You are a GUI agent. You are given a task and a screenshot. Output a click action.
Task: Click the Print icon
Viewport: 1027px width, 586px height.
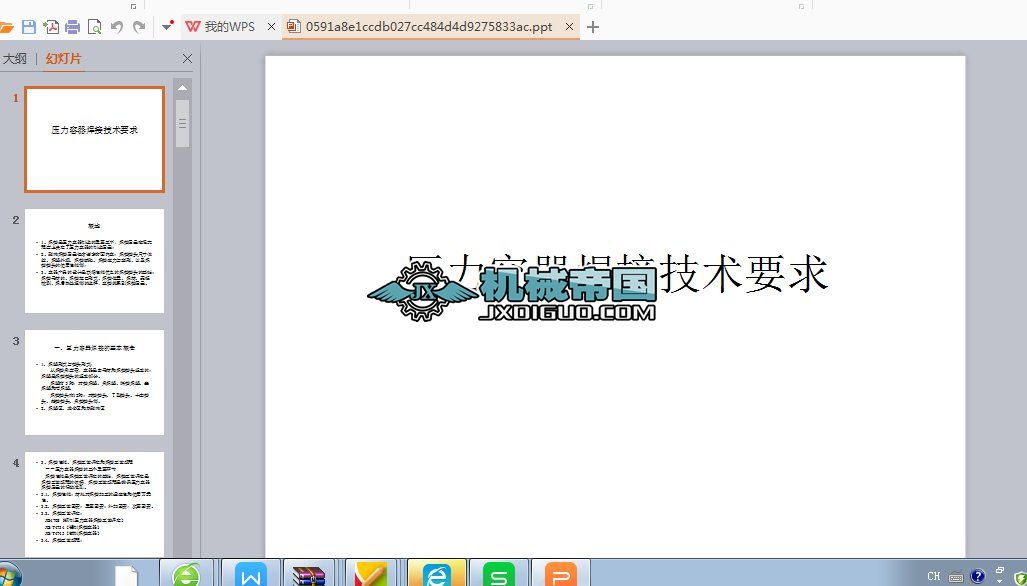[73, 27]
